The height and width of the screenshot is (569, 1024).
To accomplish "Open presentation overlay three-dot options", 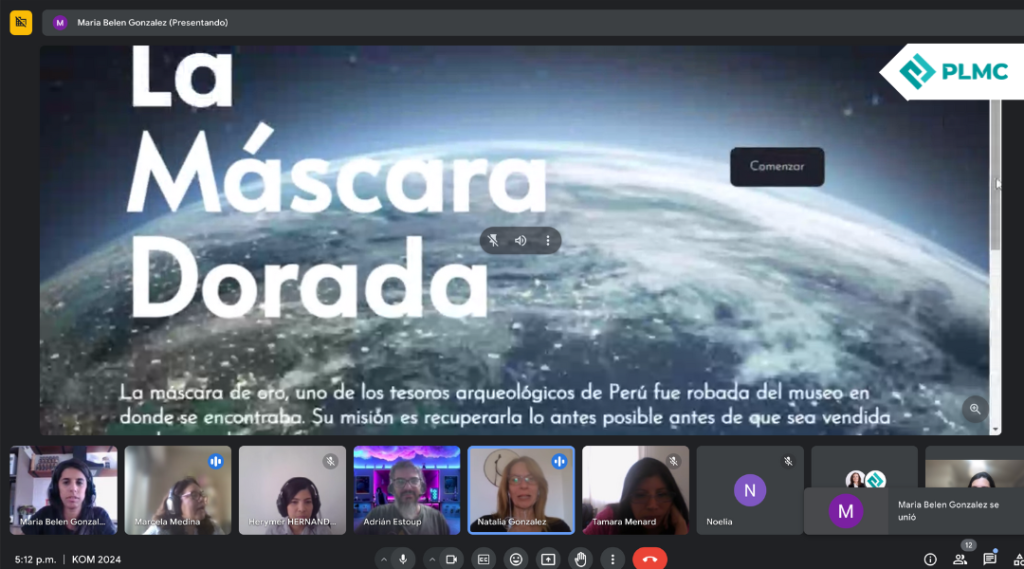I will (x=547, y=240).
